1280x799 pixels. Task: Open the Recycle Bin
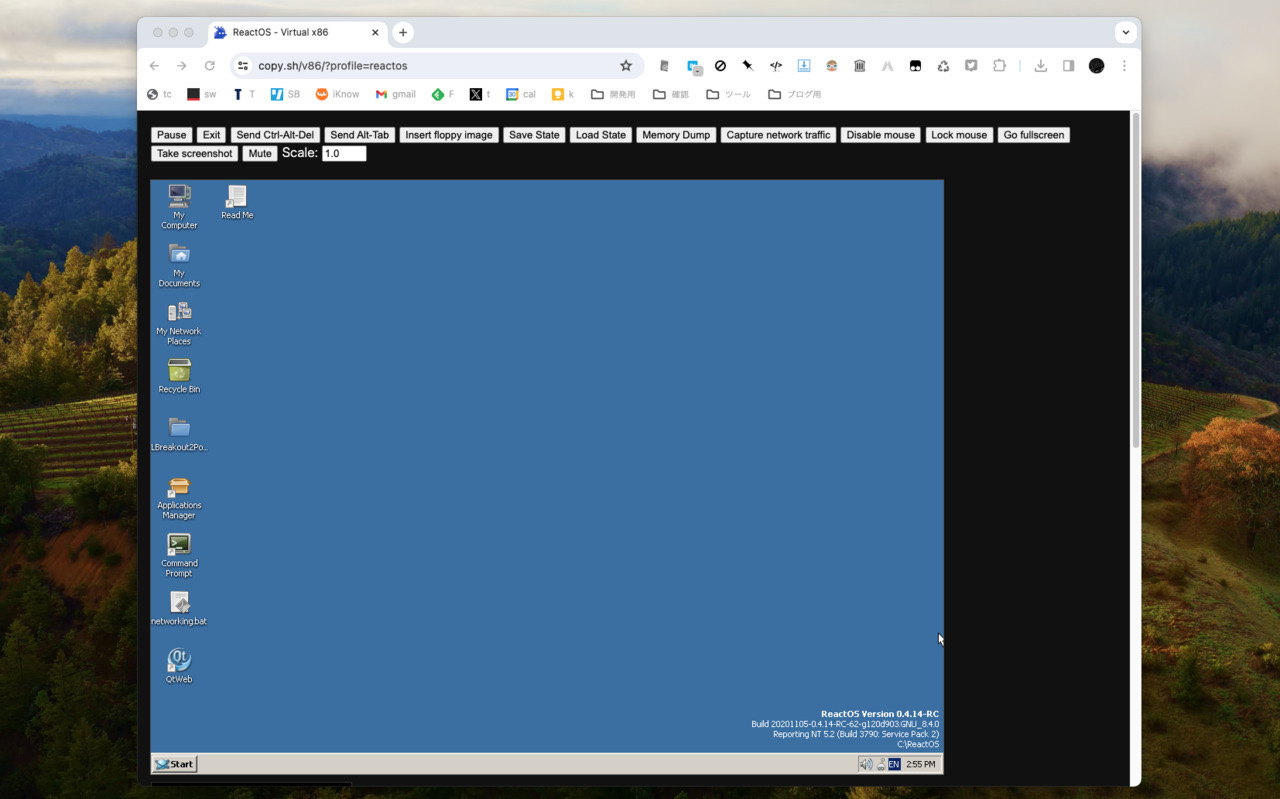point(178,370)
